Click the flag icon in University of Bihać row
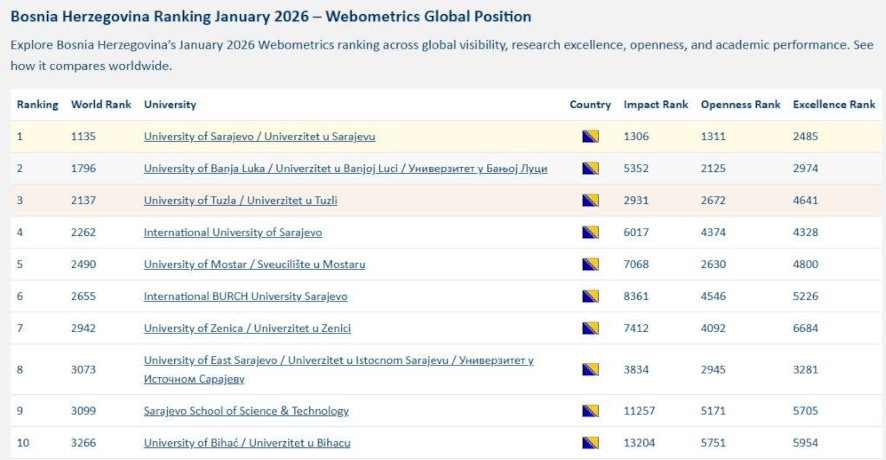This screenshot has height=460, width=886. click(x=590, y=443)
